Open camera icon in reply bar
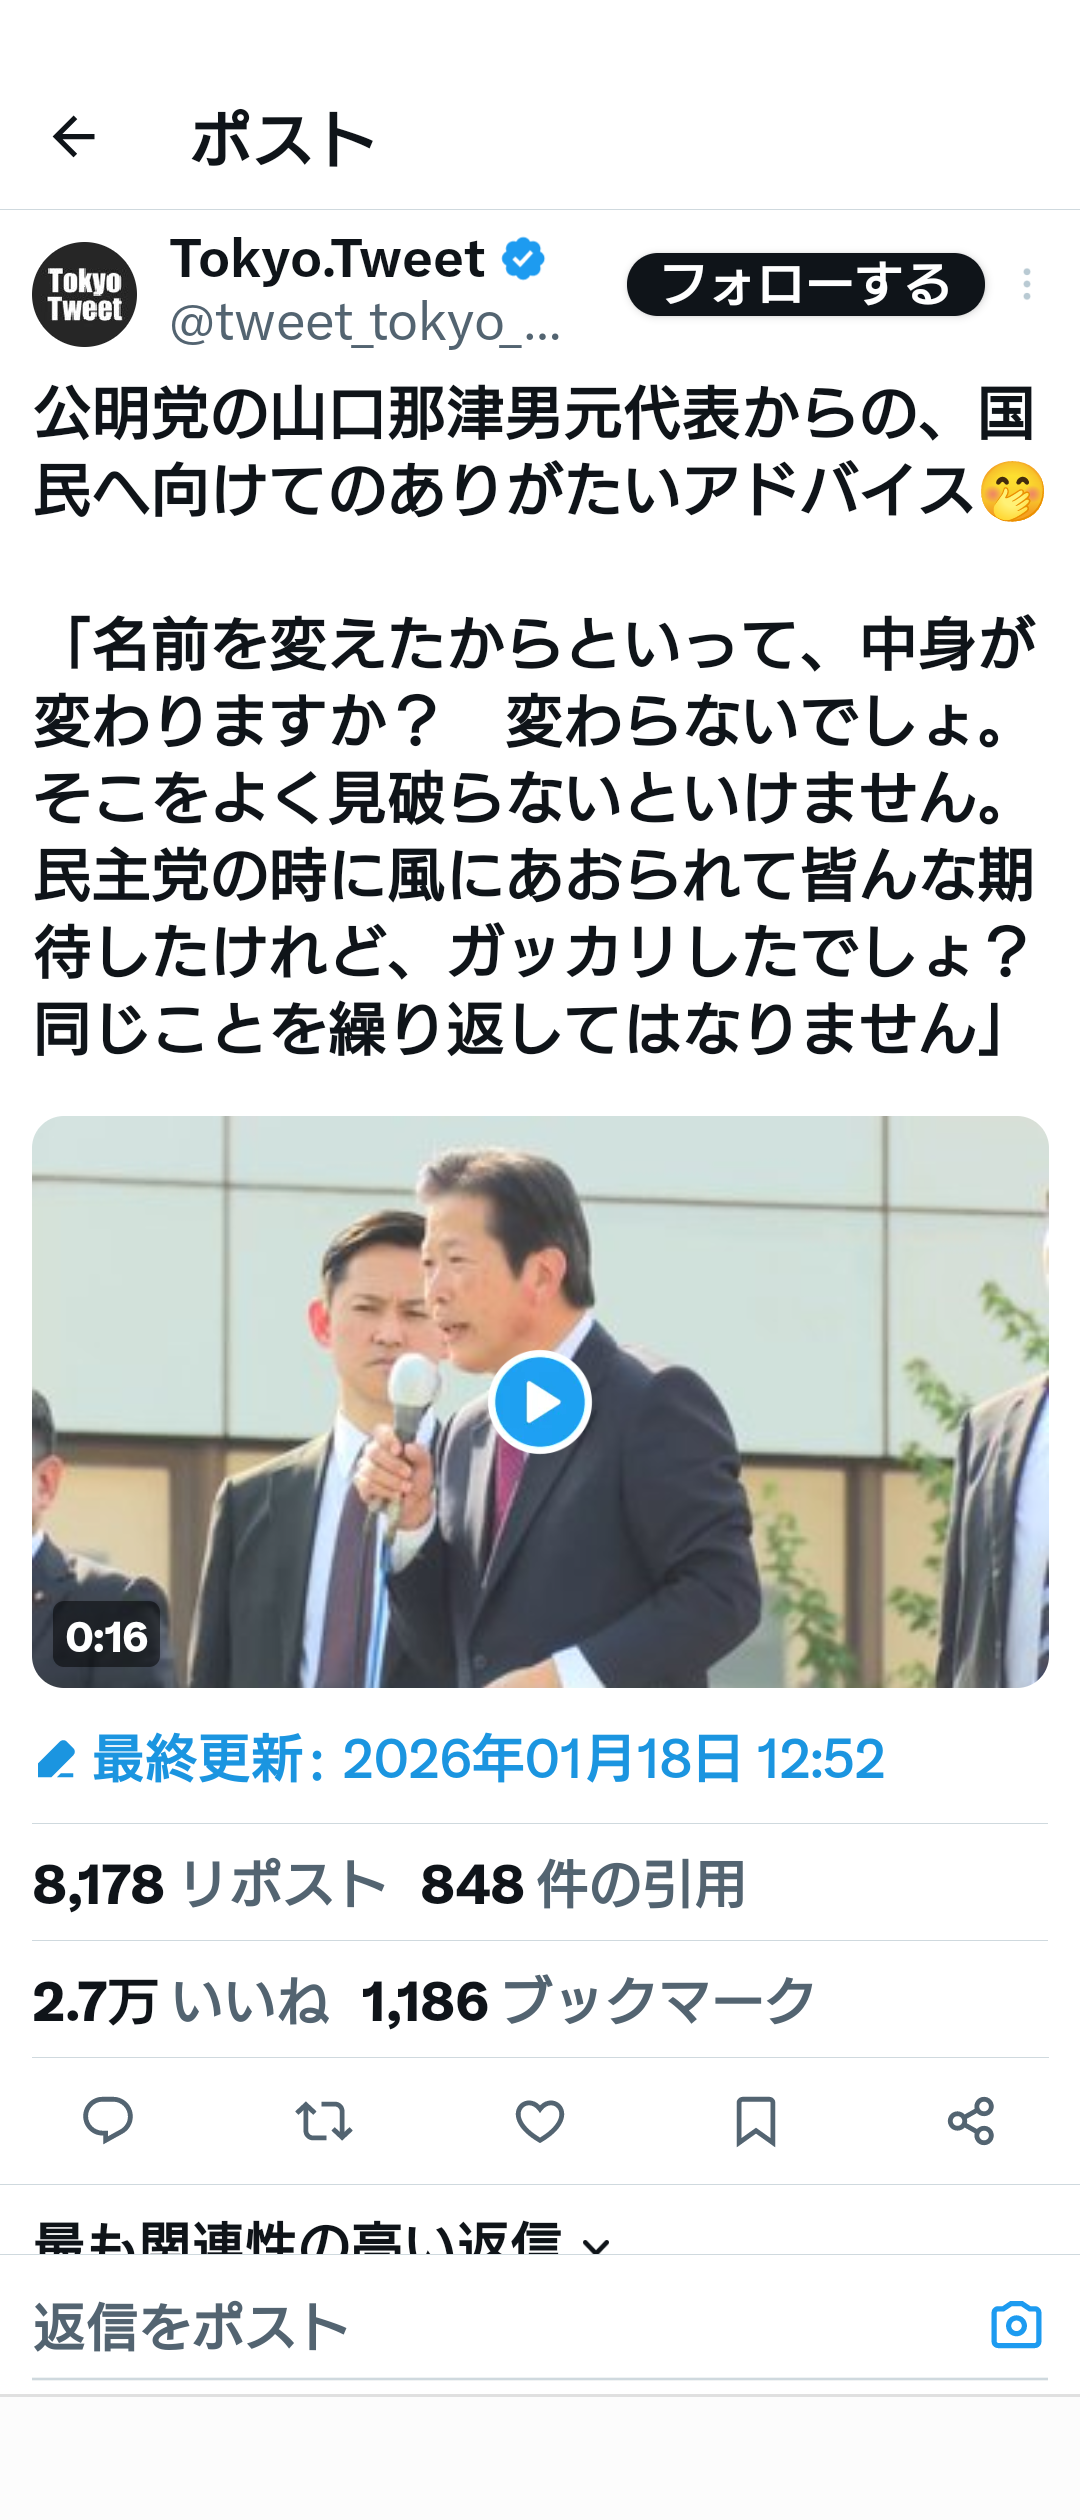 click(1016, 2325)
